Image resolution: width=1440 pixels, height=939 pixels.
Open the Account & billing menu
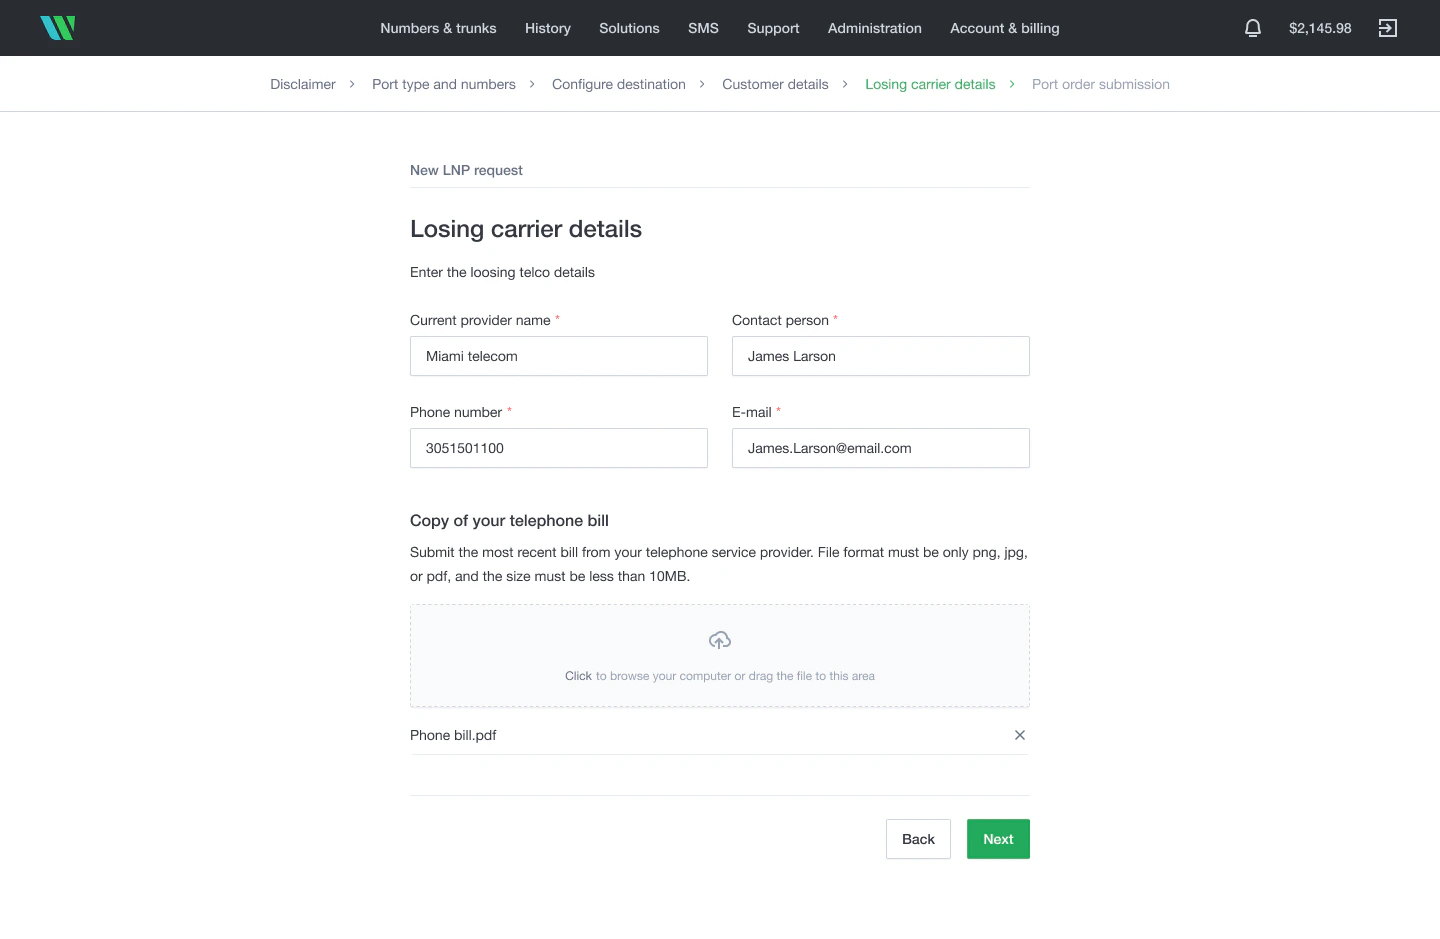point(1004,28)
